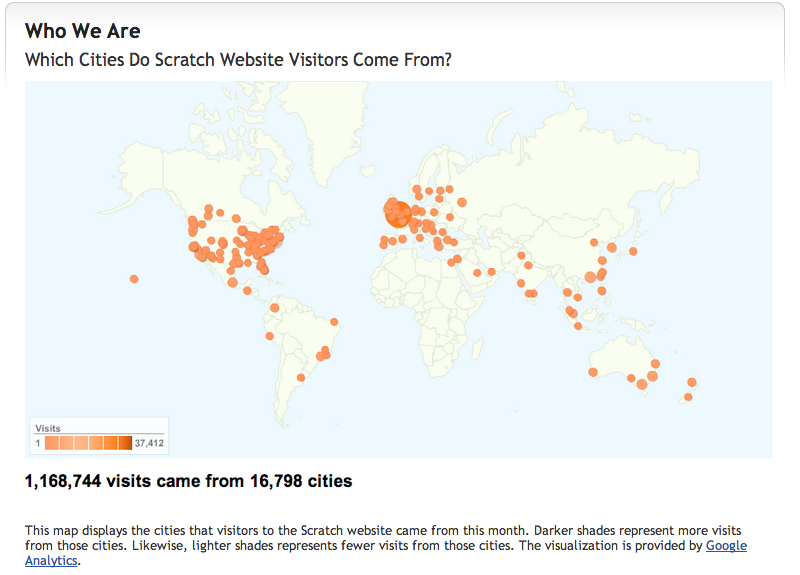Click the Argentina marker in southern South America
This screenshot has width=800, height=575.
[301, 377]
